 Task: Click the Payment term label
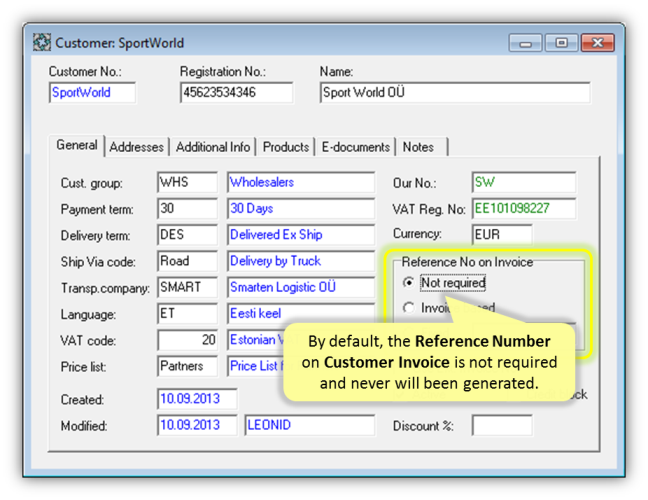tap(97, 210)
